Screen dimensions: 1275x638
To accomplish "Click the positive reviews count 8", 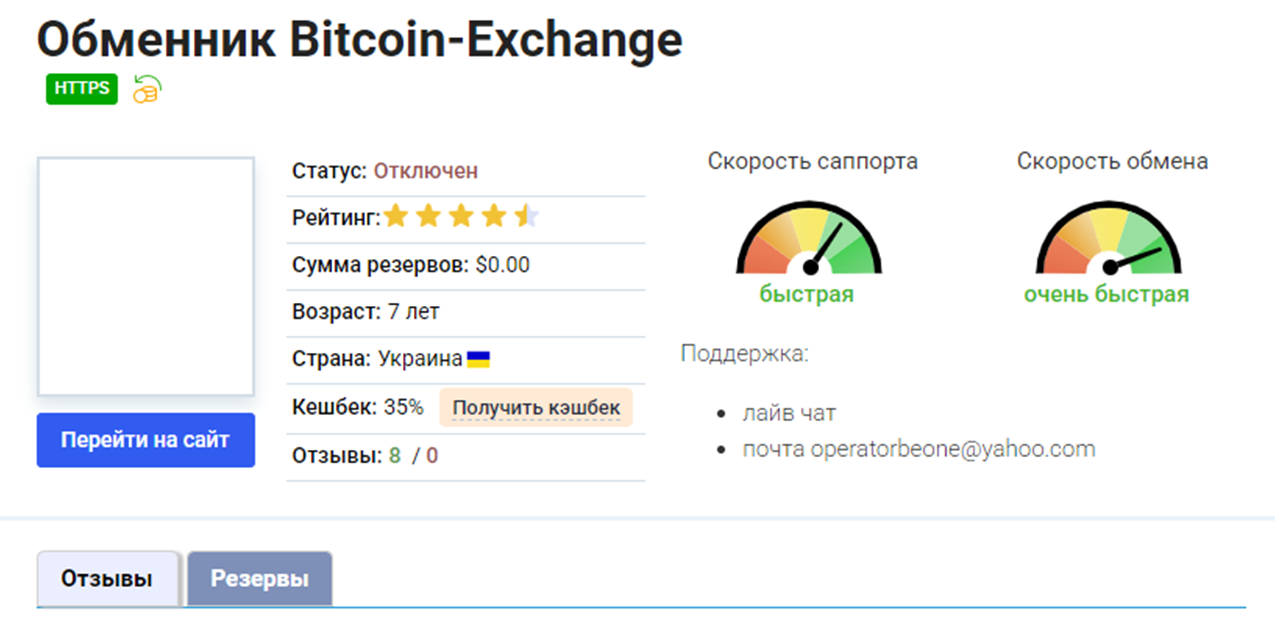I will point(395,456).
